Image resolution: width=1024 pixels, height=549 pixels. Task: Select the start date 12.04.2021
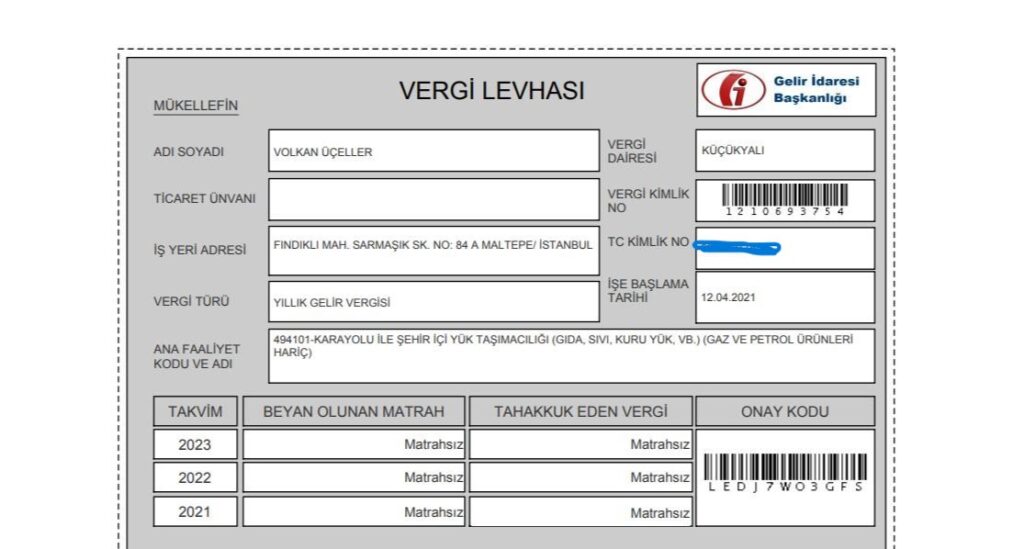pyautogui.click(x=728, y=298)
